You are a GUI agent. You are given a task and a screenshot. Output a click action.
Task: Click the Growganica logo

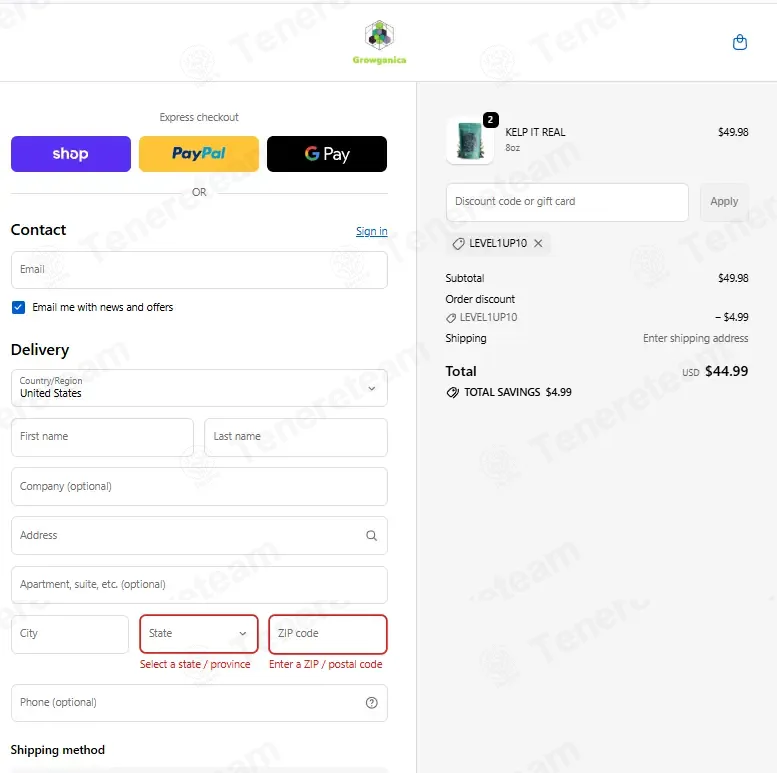(379, 42)
